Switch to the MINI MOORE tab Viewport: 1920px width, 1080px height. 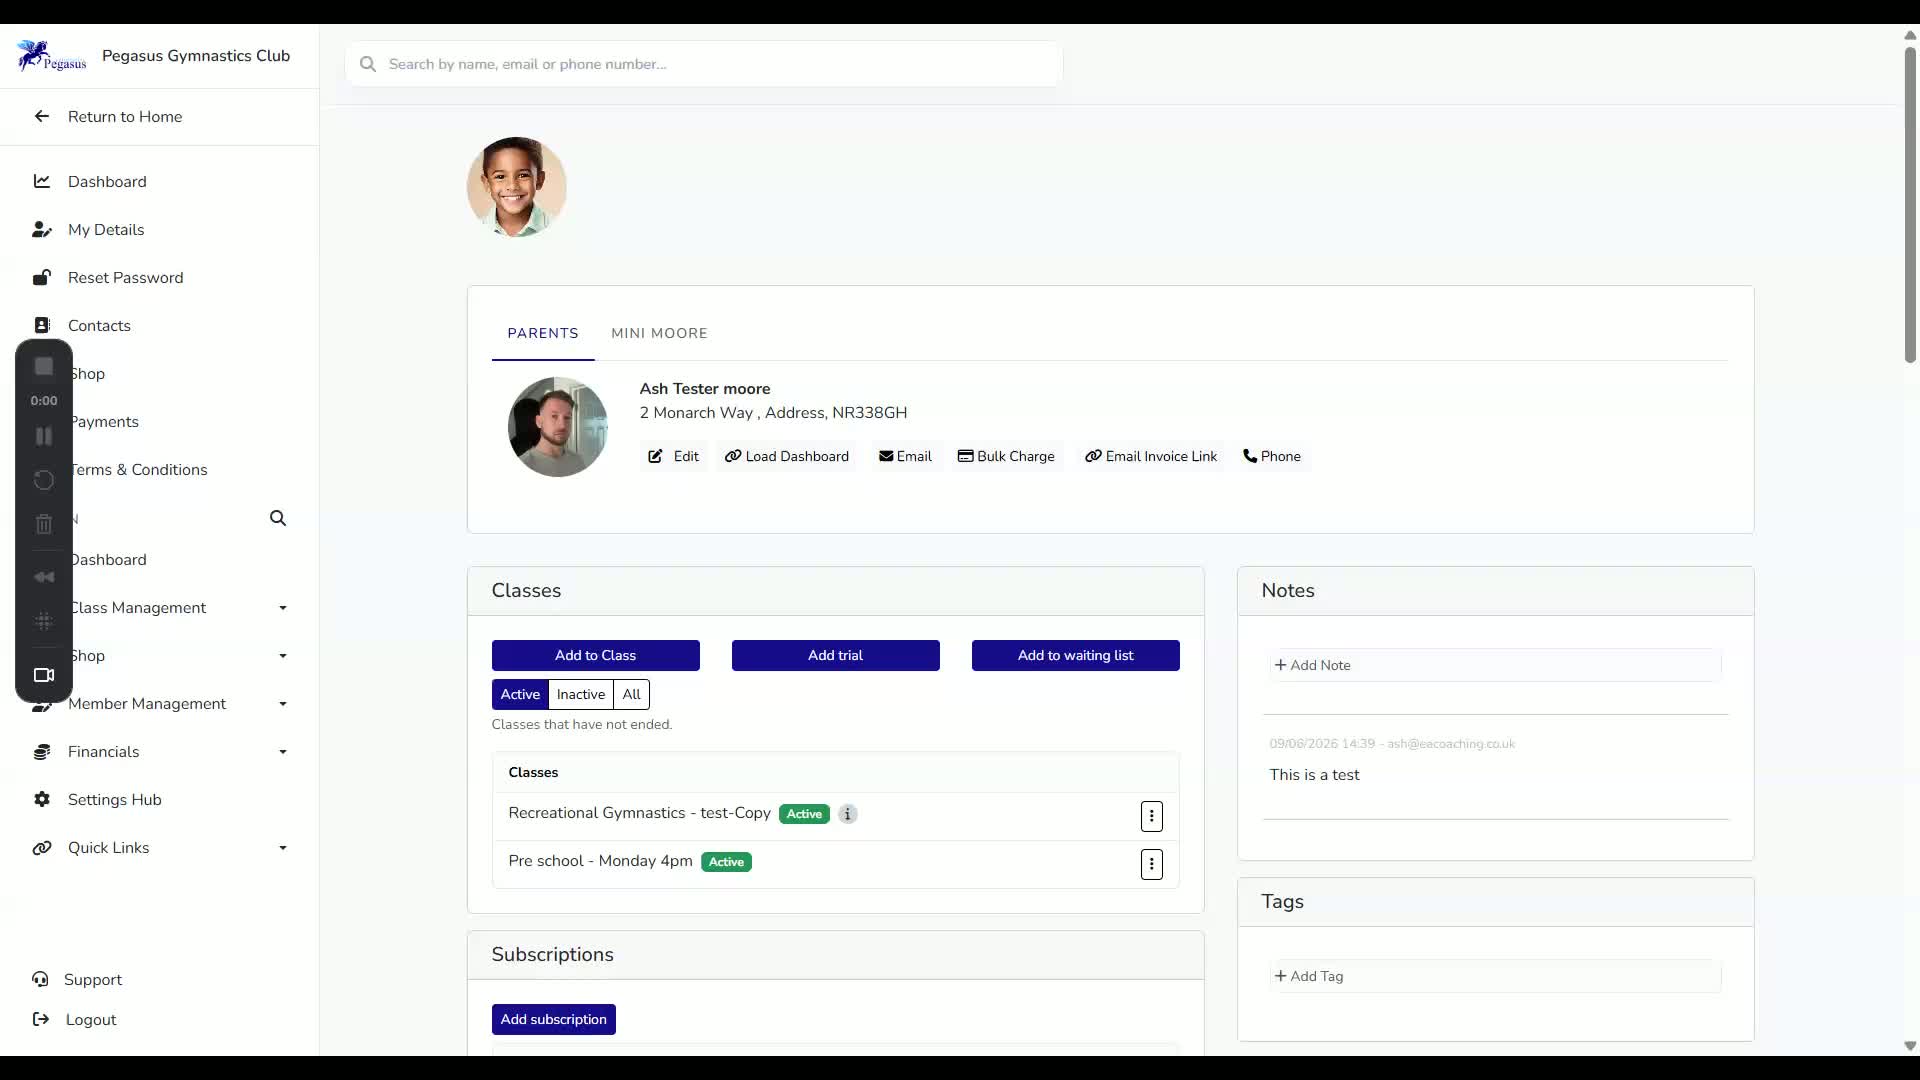(659, 333)
